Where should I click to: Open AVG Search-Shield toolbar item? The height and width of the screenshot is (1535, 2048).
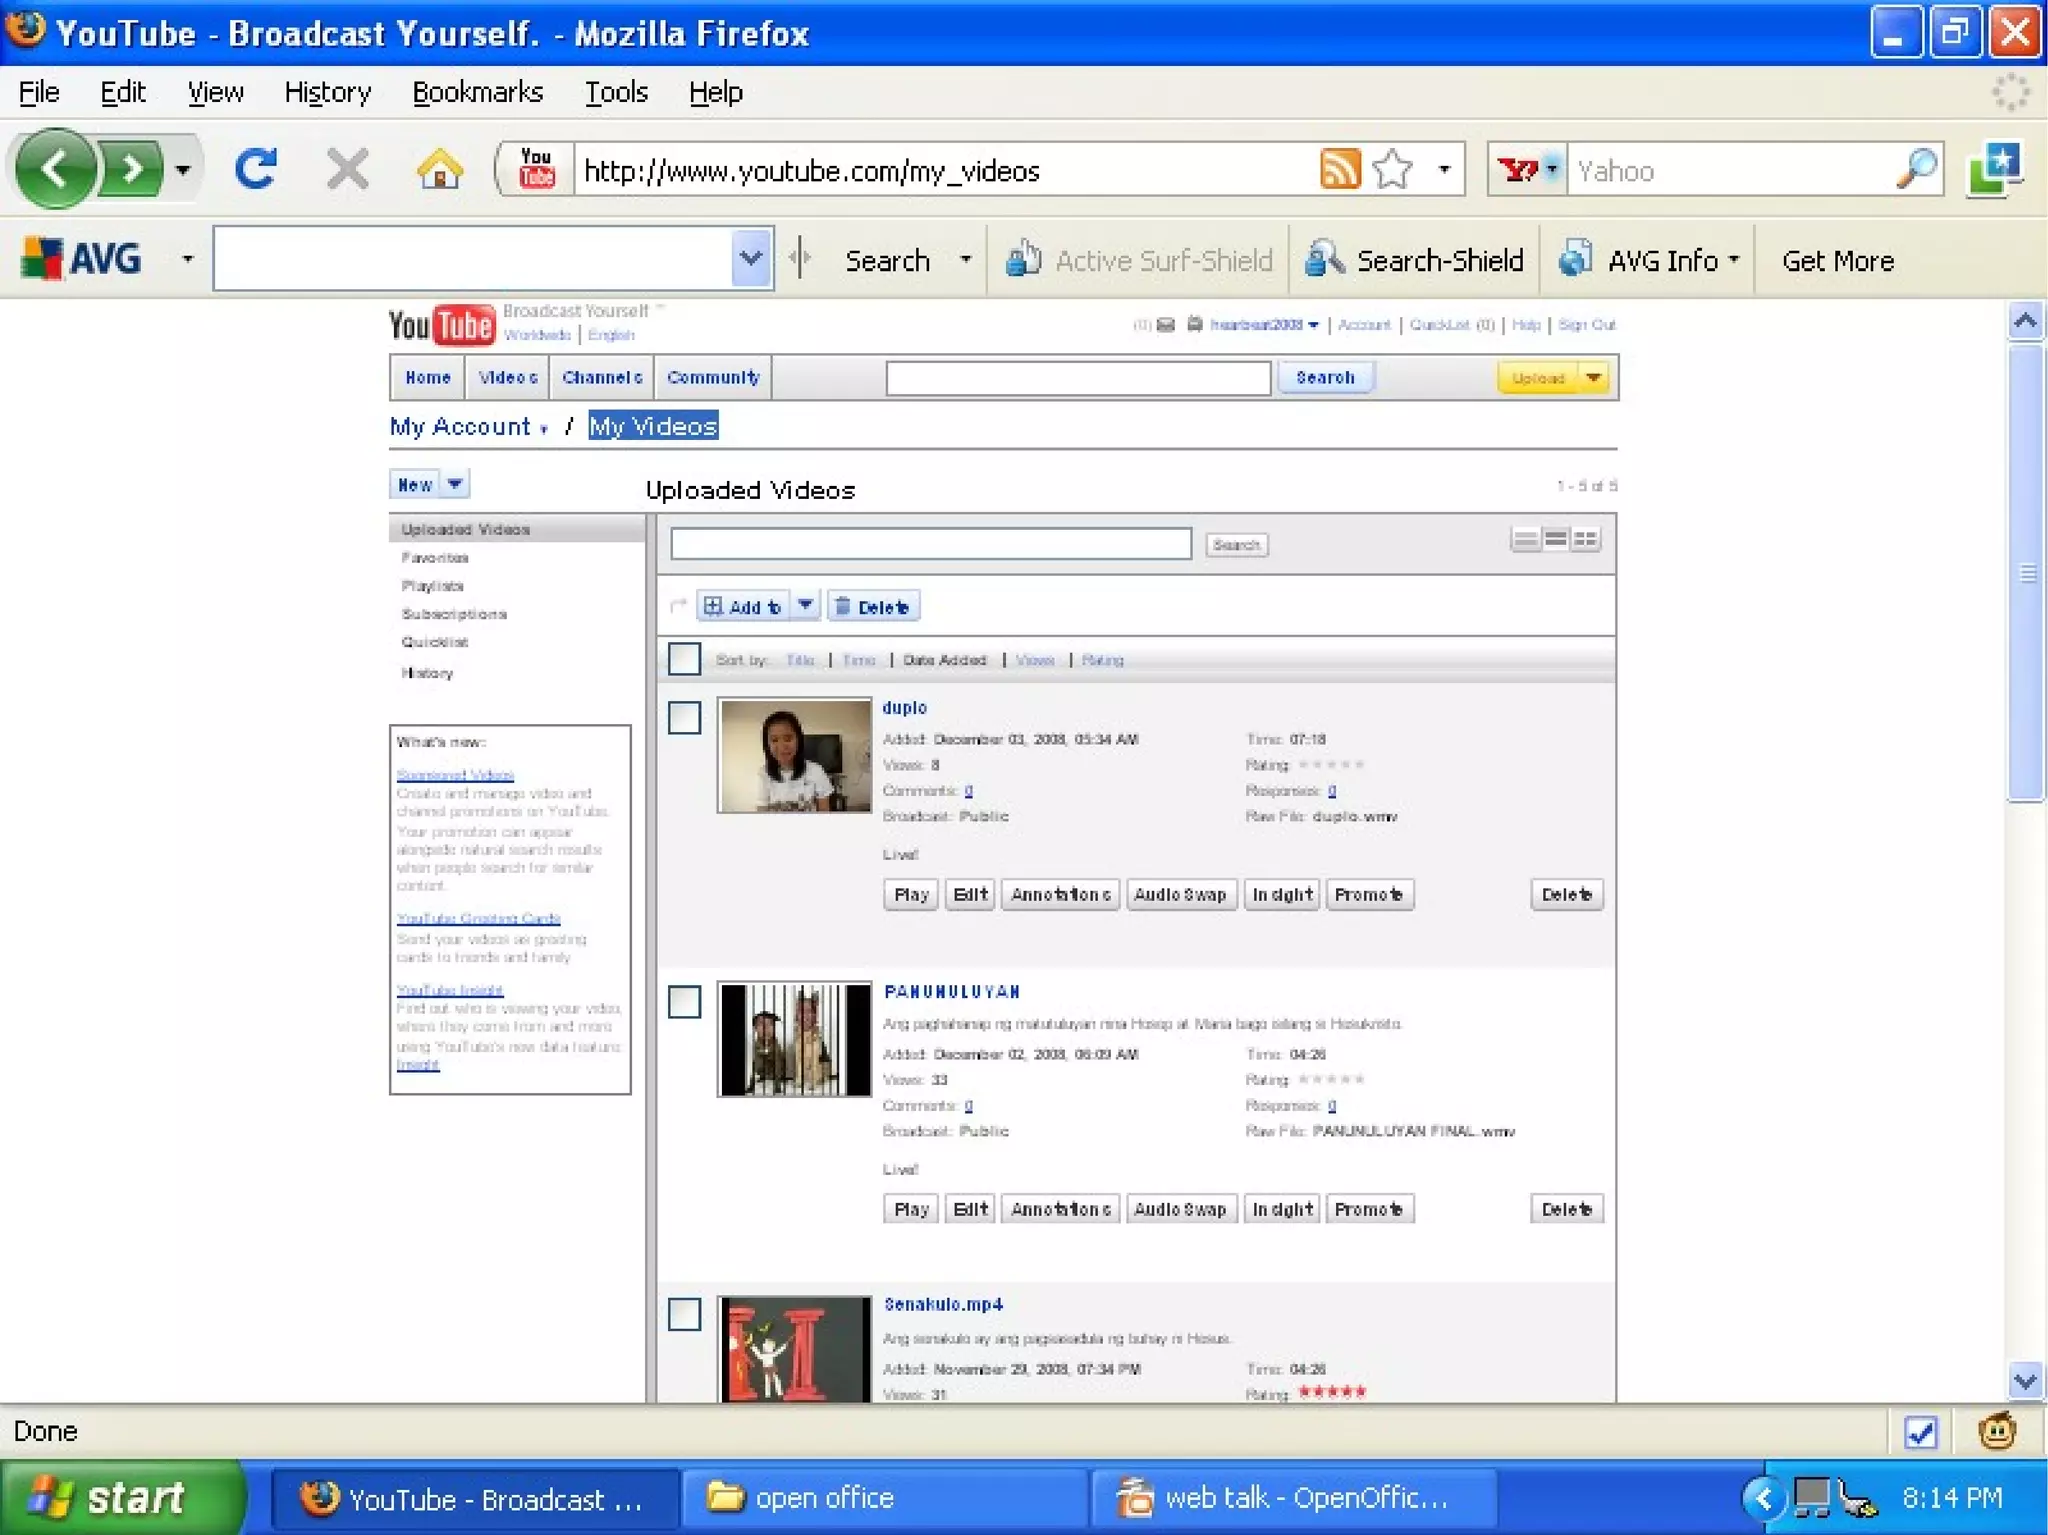click(x=1415, y=260)
